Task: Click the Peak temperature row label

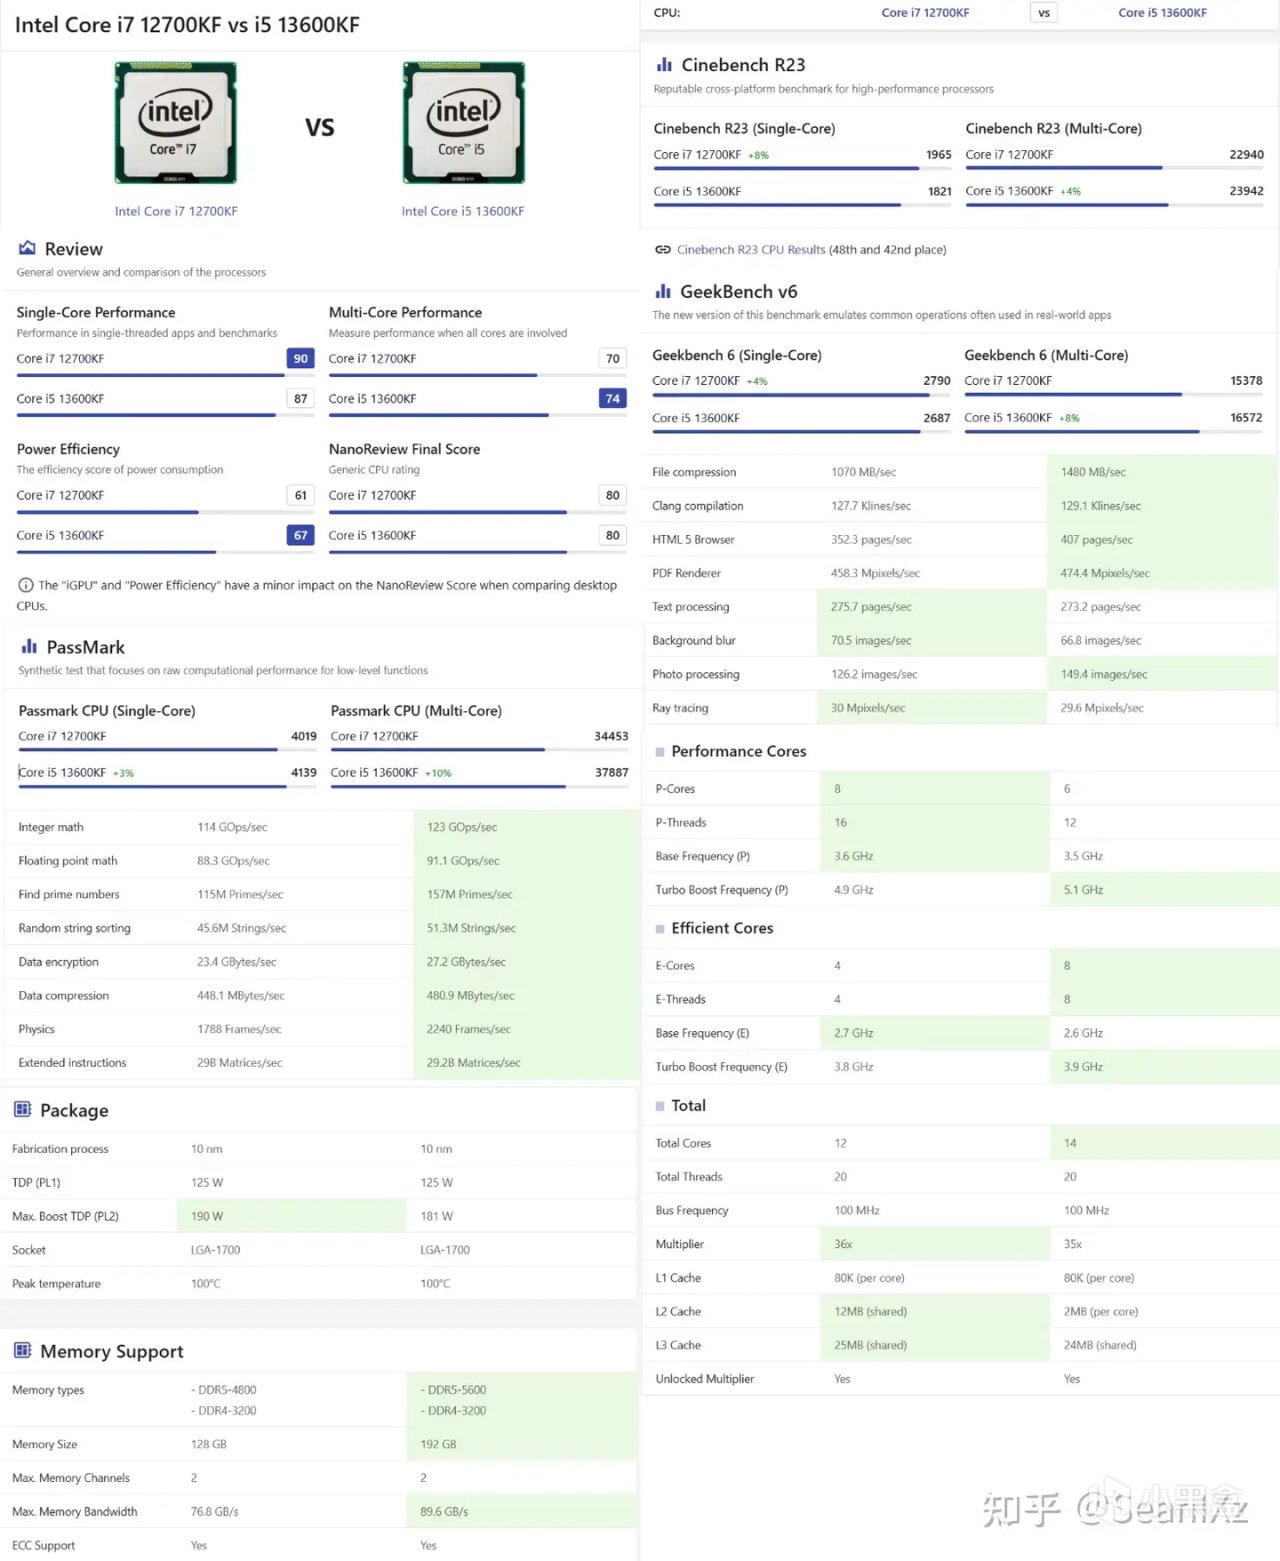Action: 56,1284
